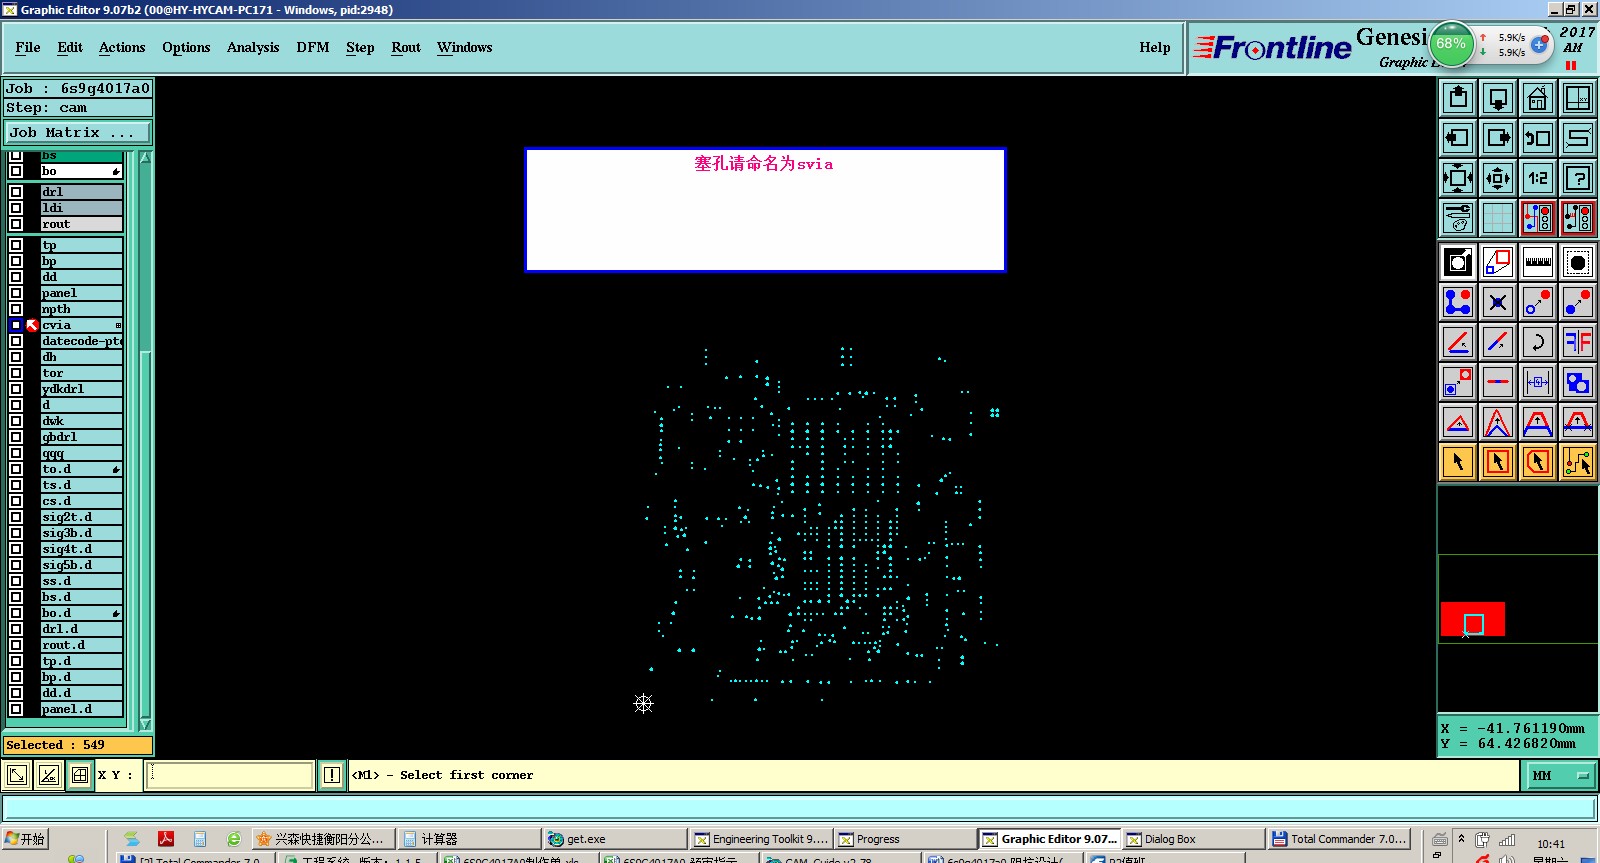Select the ruler measurement tool

pos(1538,262)
